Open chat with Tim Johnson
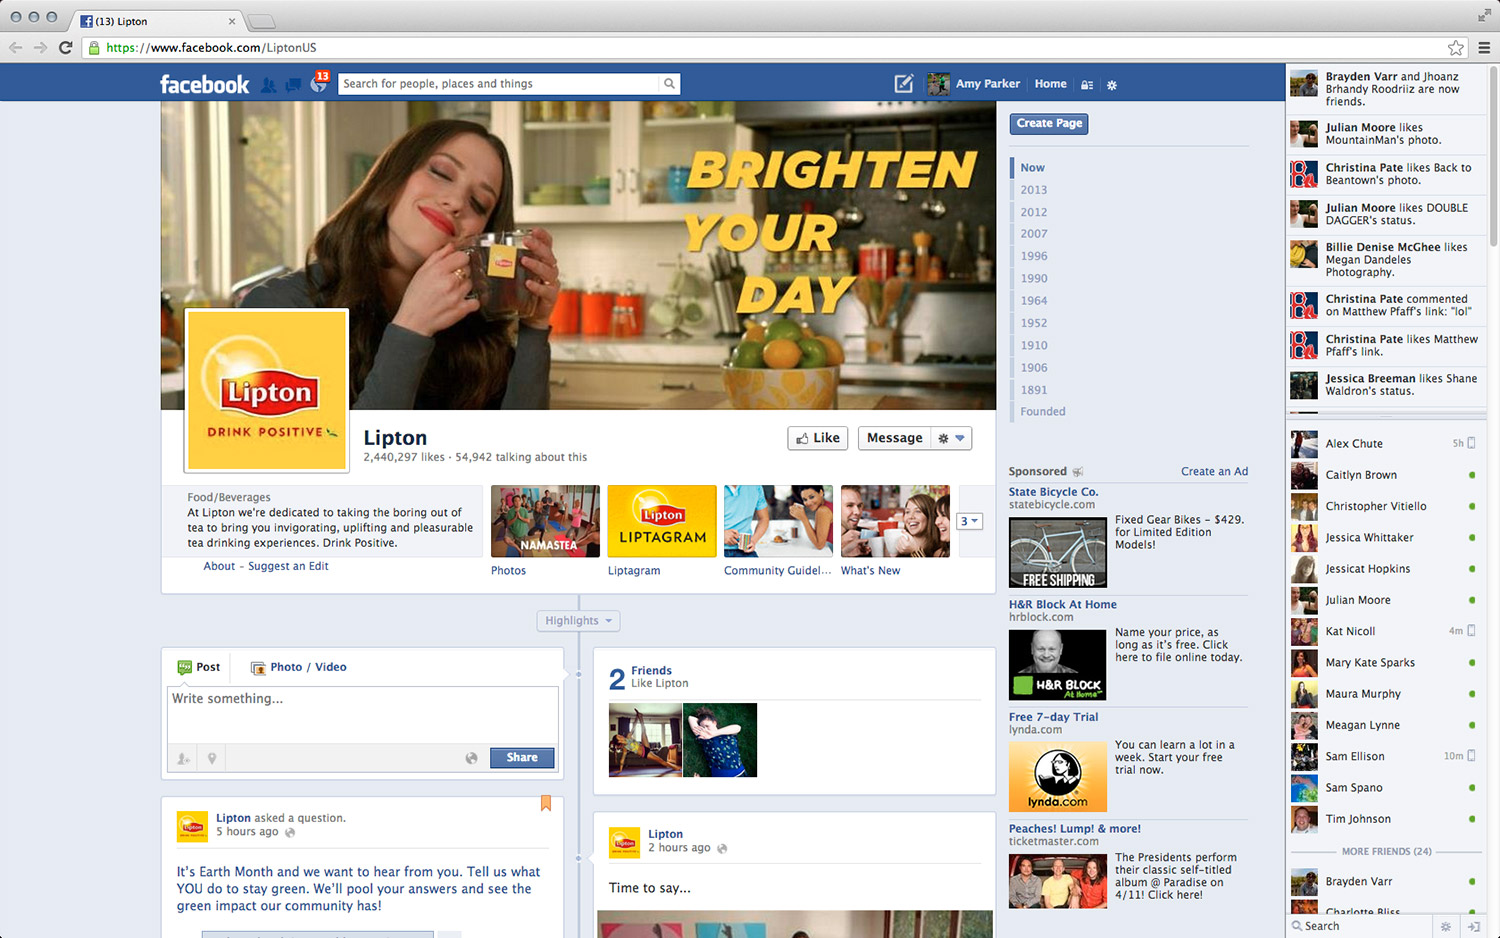Image resolution: width=1500 pixels, height=938 pixels. point(1383,819)
